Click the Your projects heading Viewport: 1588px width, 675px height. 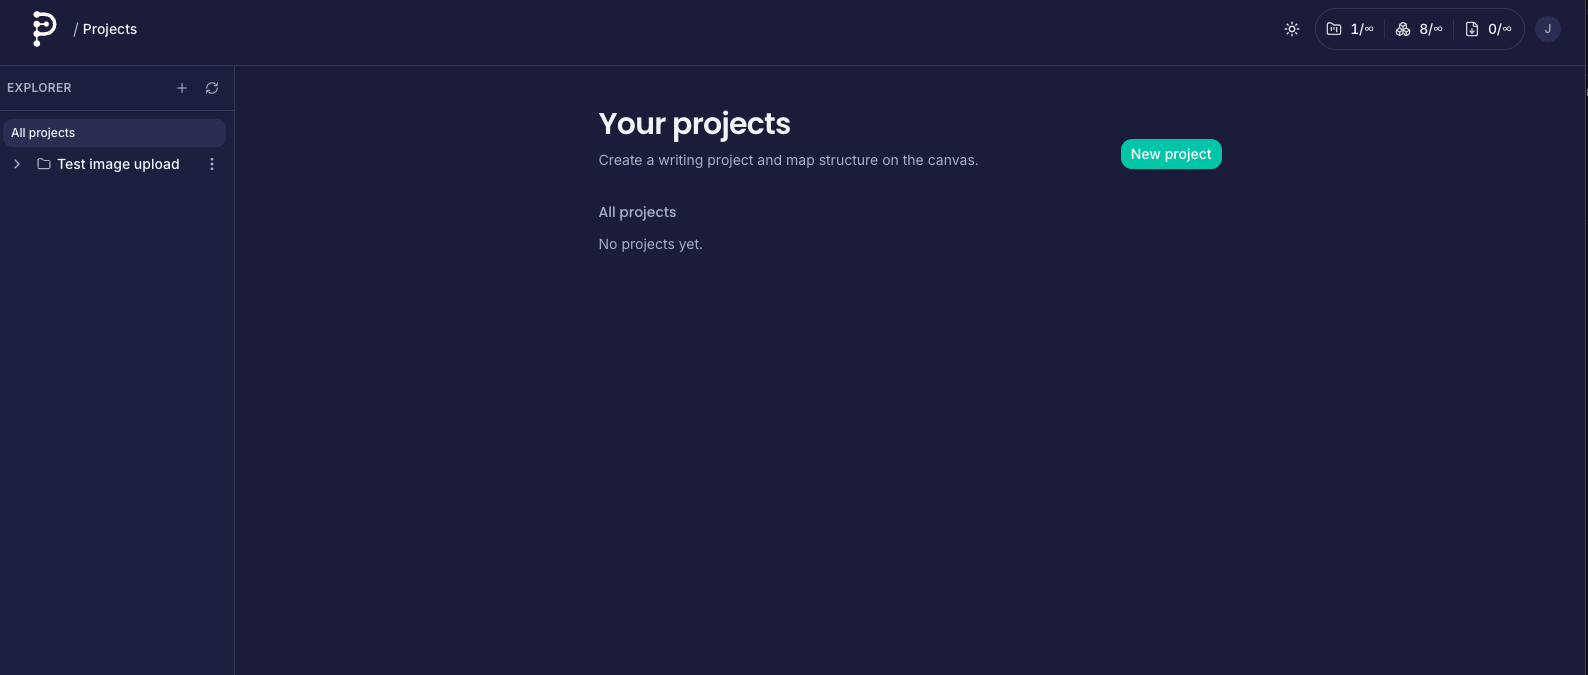pyautogui.click(x=694, y=124)
